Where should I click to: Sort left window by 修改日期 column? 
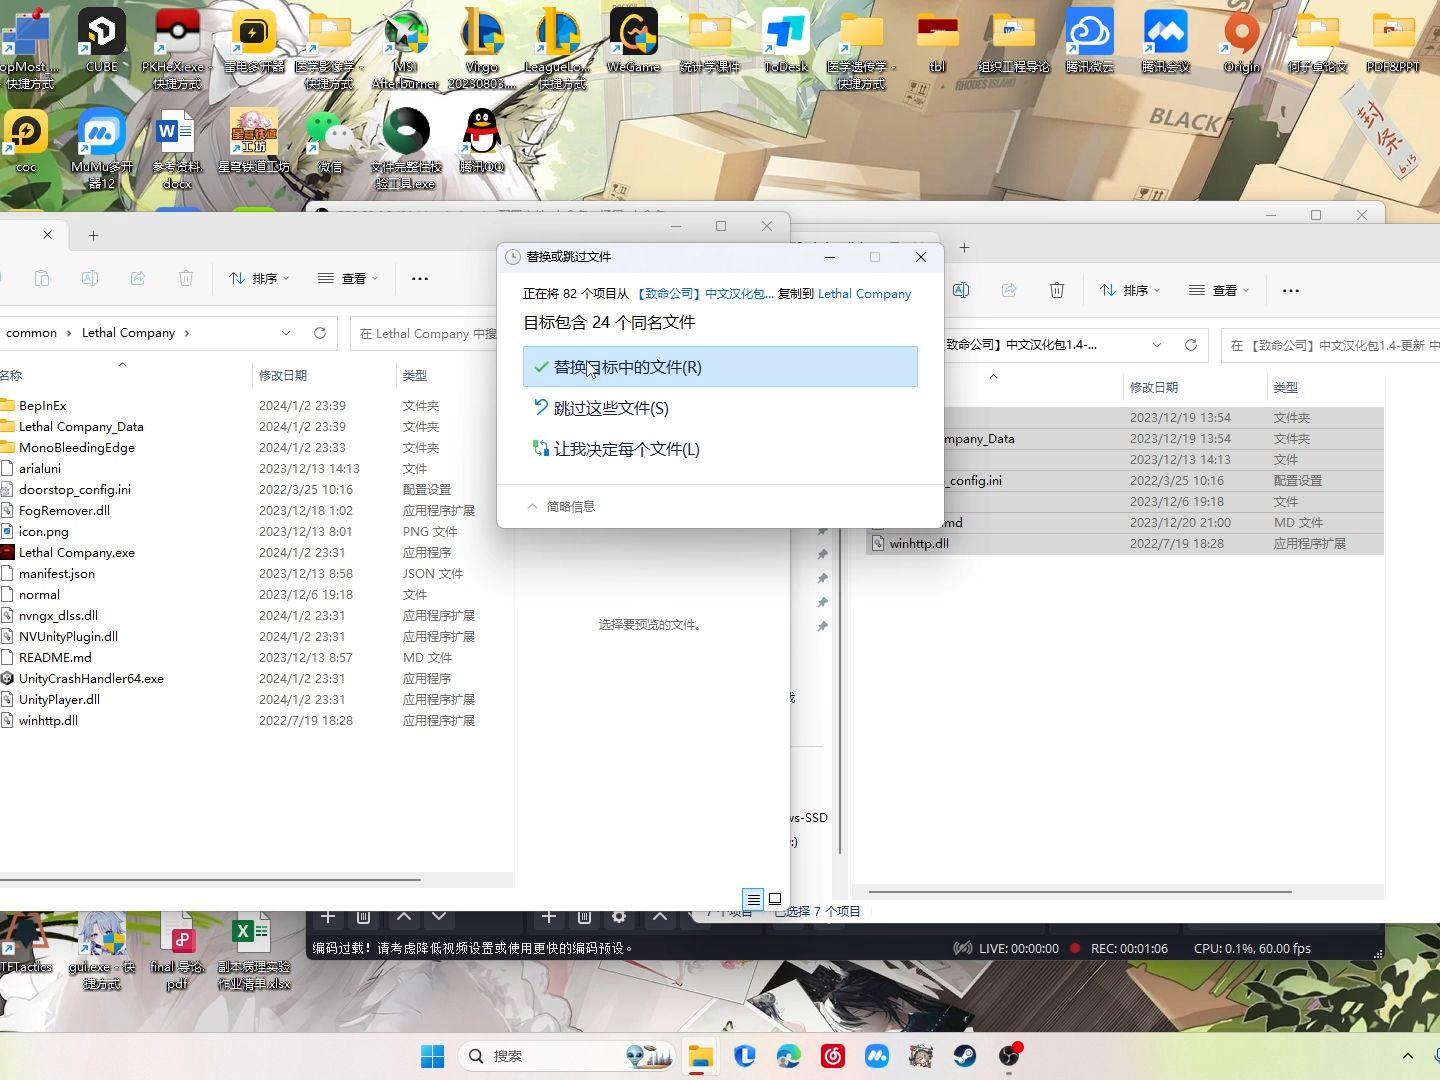[x=283, y=375]
